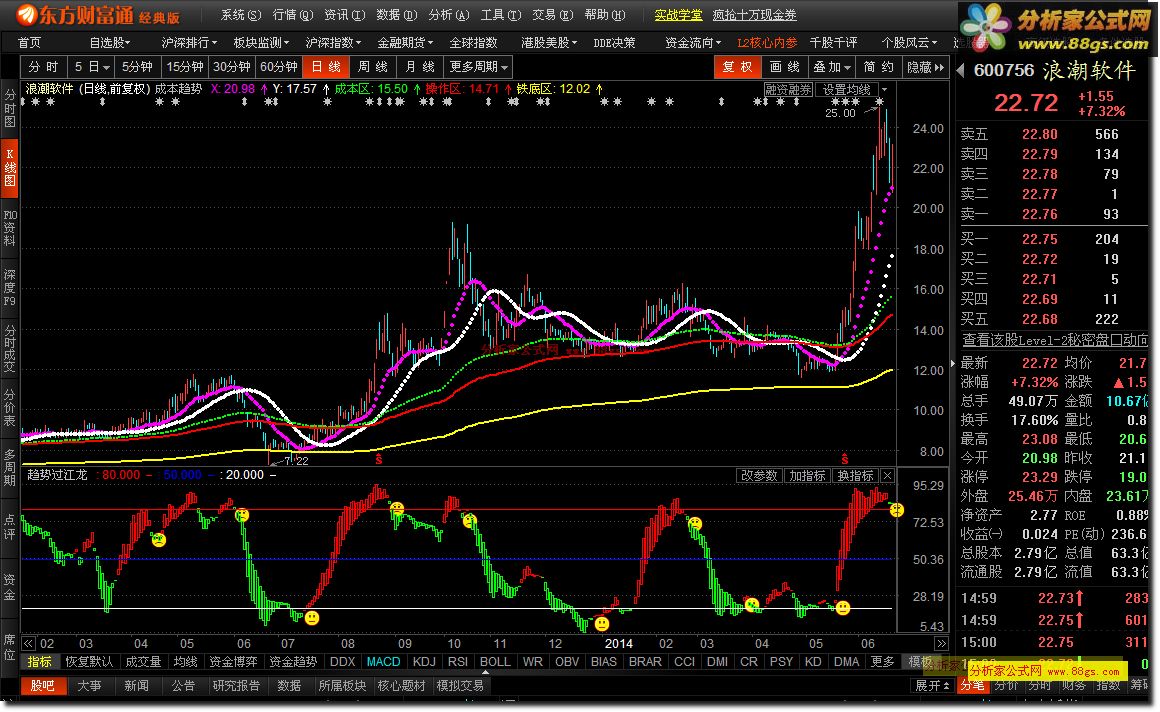Open the 疯抢十万现金券 link
The height and width of the screenshot is (712, 1160).
pos(755,15)
